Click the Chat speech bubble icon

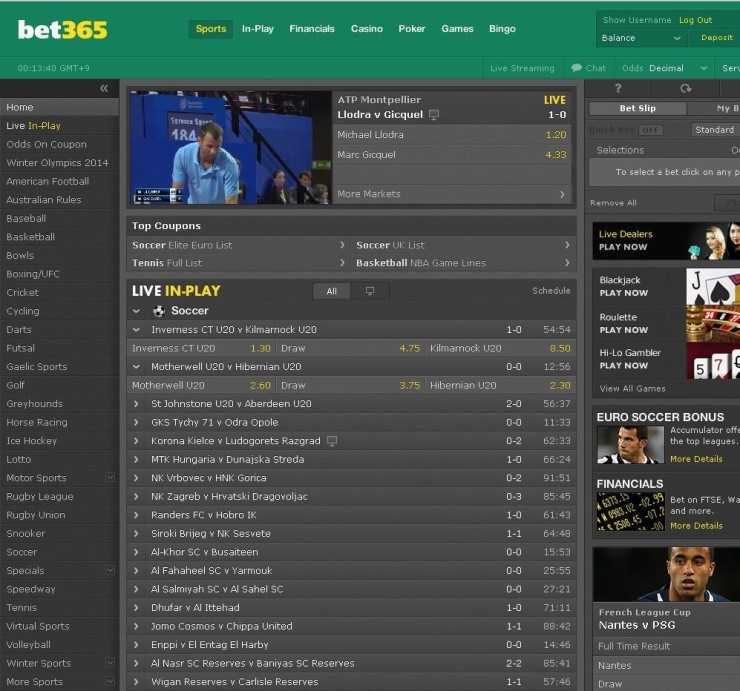(x=576, y=68)
